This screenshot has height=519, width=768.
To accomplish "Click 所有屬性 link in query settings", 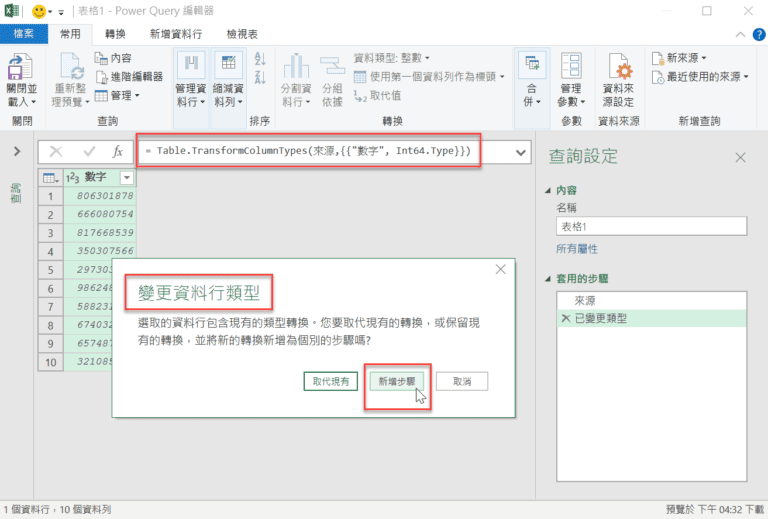I will [x=577, y=247].
